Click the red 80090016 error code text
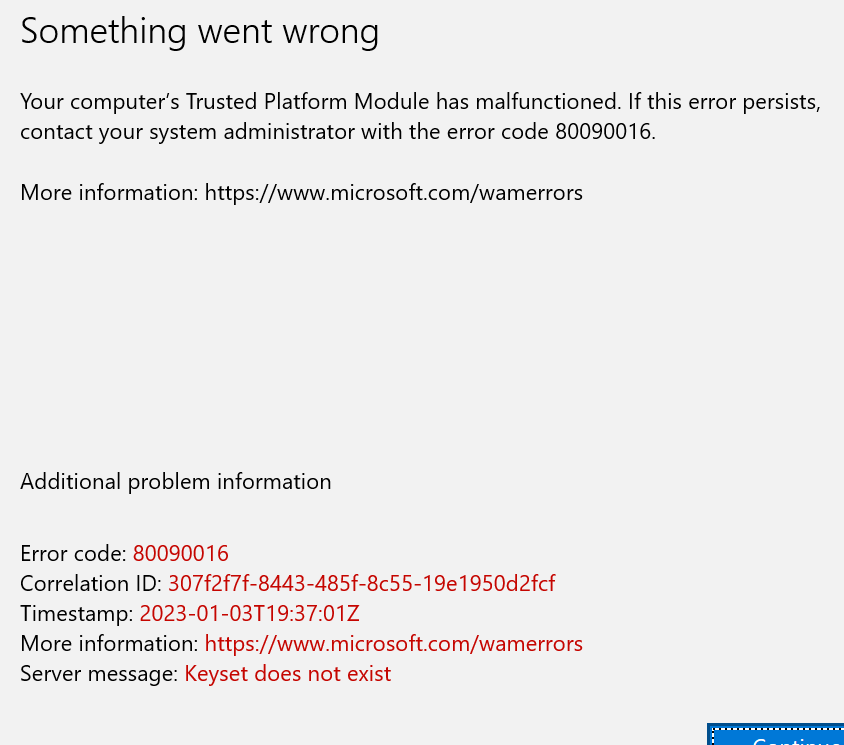The height and width of the screenshot is (745, 844). (x=180, y=553)
